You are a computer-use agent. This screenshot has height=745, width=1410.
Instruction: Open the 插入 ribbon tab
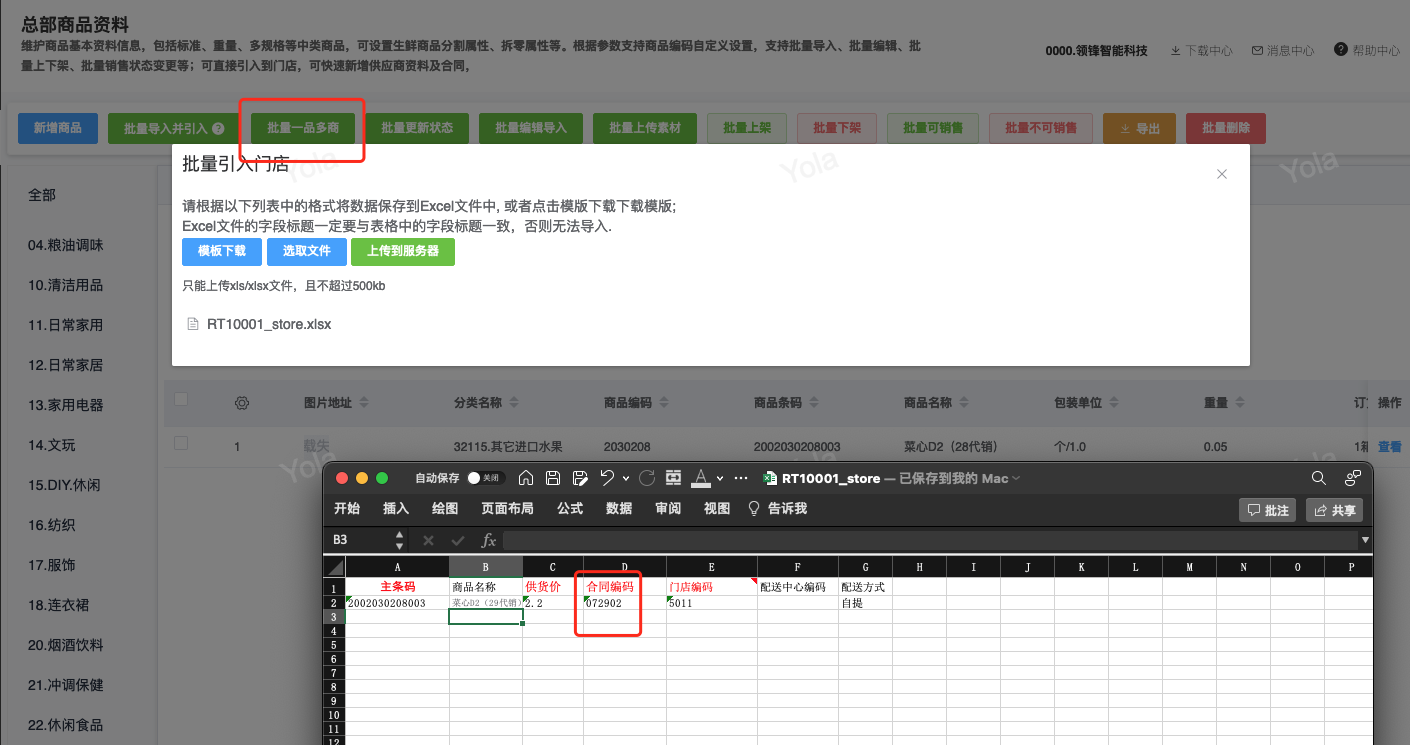tap(396, 509)
